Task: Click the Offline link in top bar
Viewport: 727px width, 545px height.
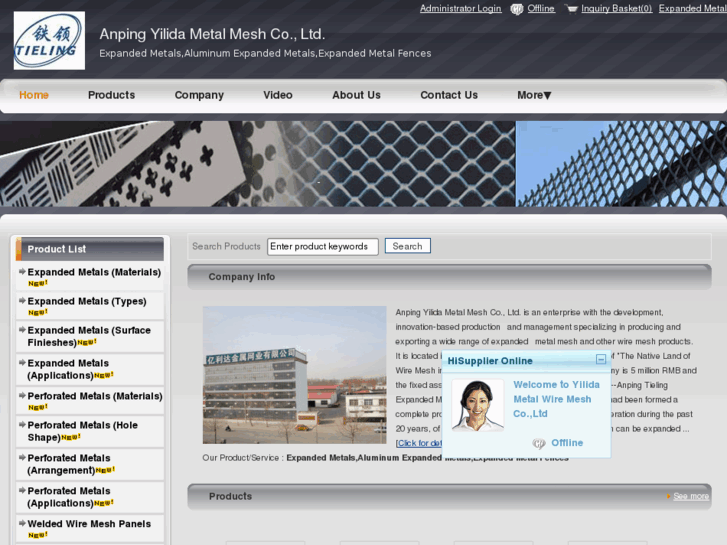Action: pyautogui.click(x=541, y=9)
